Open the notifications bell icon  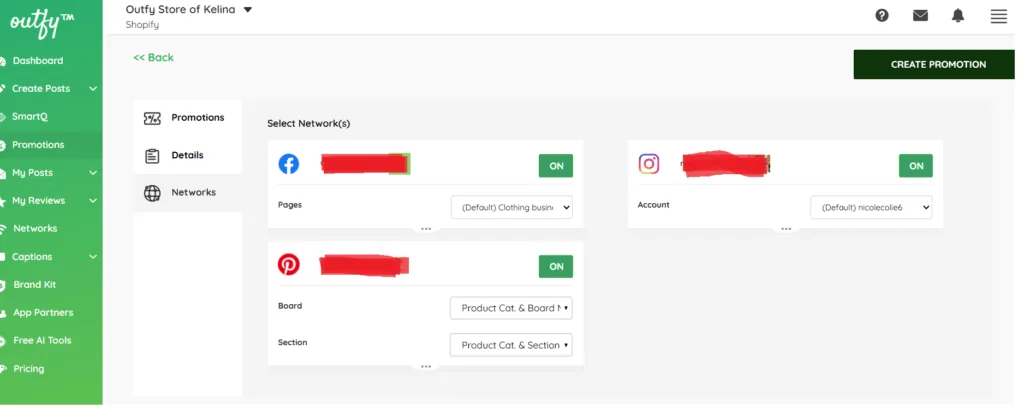(958, 16)
